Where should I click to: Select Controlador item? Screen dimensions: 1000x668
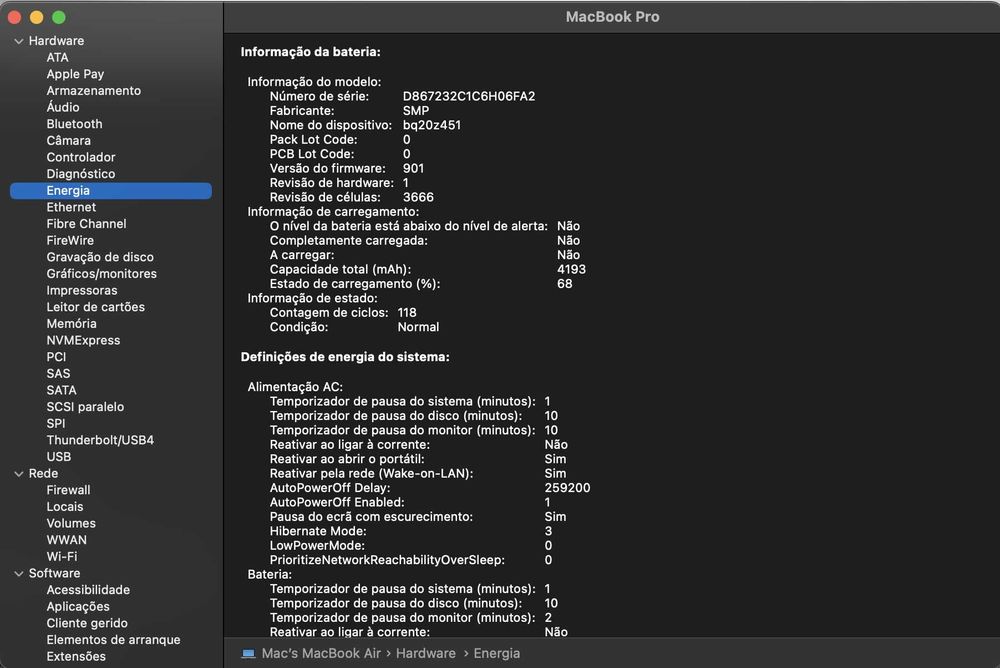pos(81,157)
